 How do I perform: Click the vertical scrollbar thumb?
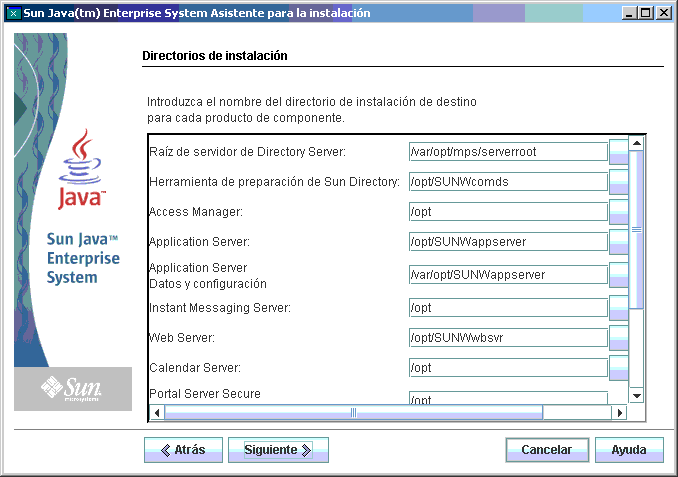636,229
